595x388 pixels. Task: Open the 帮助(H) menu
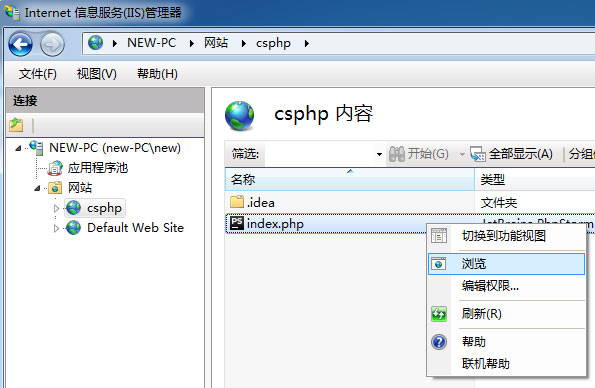(x=157, y=74)
